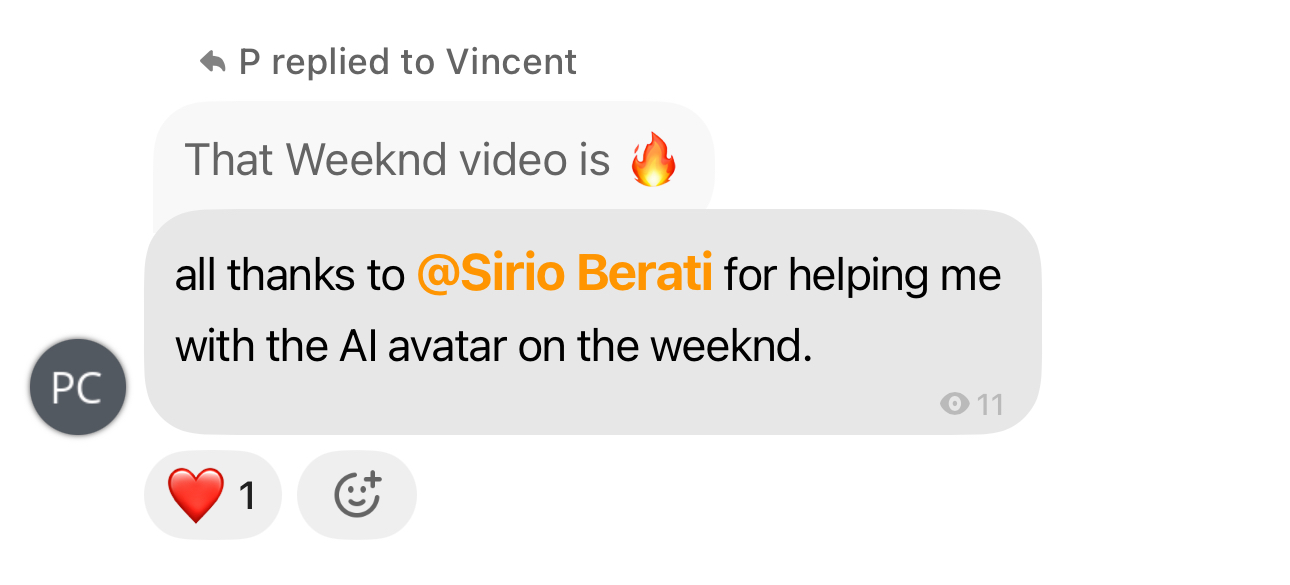The image size is (1290, 585).
Task: Click the view count number 11
Action: coord(990,404)
